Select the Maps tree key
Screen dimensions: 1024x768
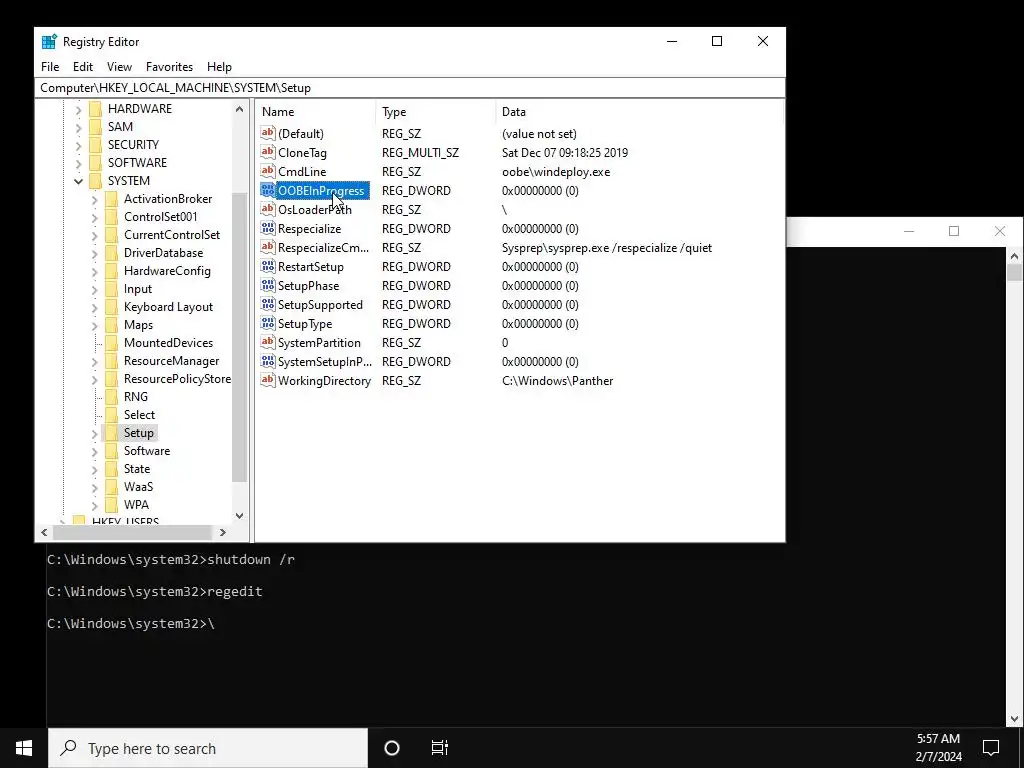pyautogui.click(x=138, y=325)
